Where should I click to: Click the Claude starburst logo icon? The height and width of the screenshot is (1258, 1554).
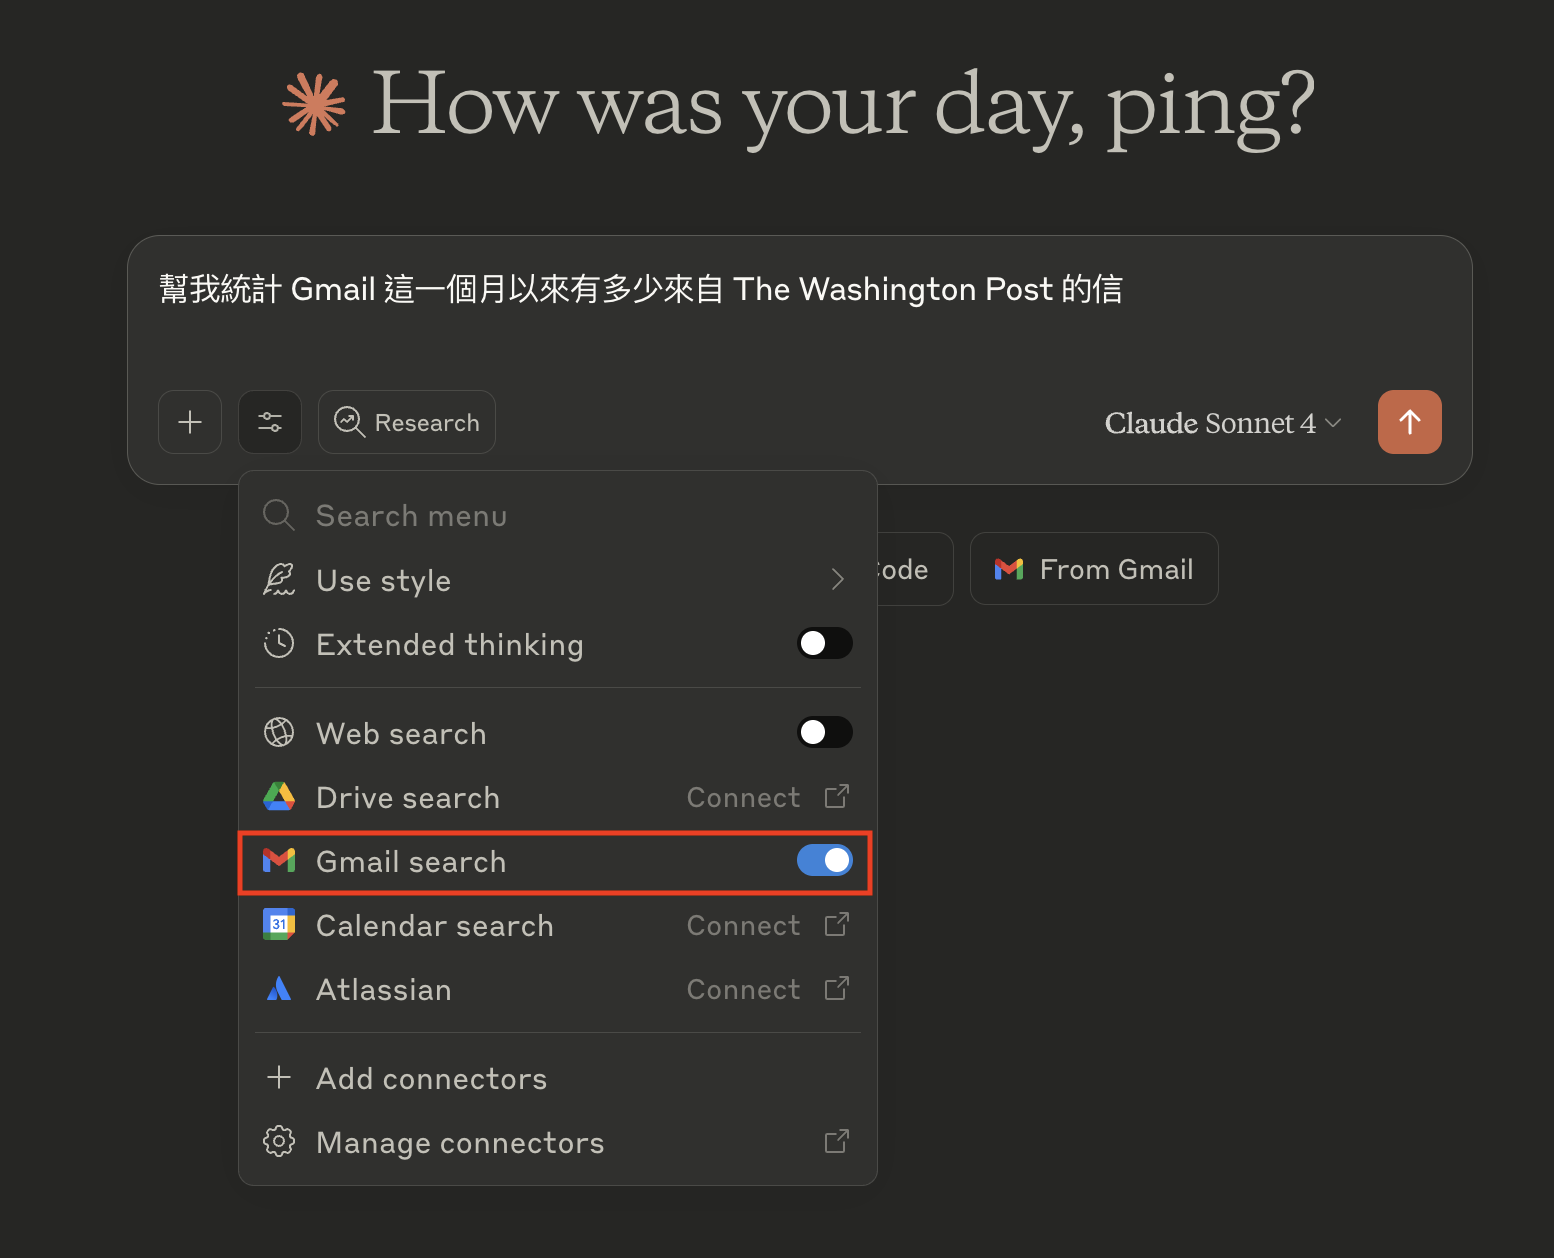(x=314, y=104)
